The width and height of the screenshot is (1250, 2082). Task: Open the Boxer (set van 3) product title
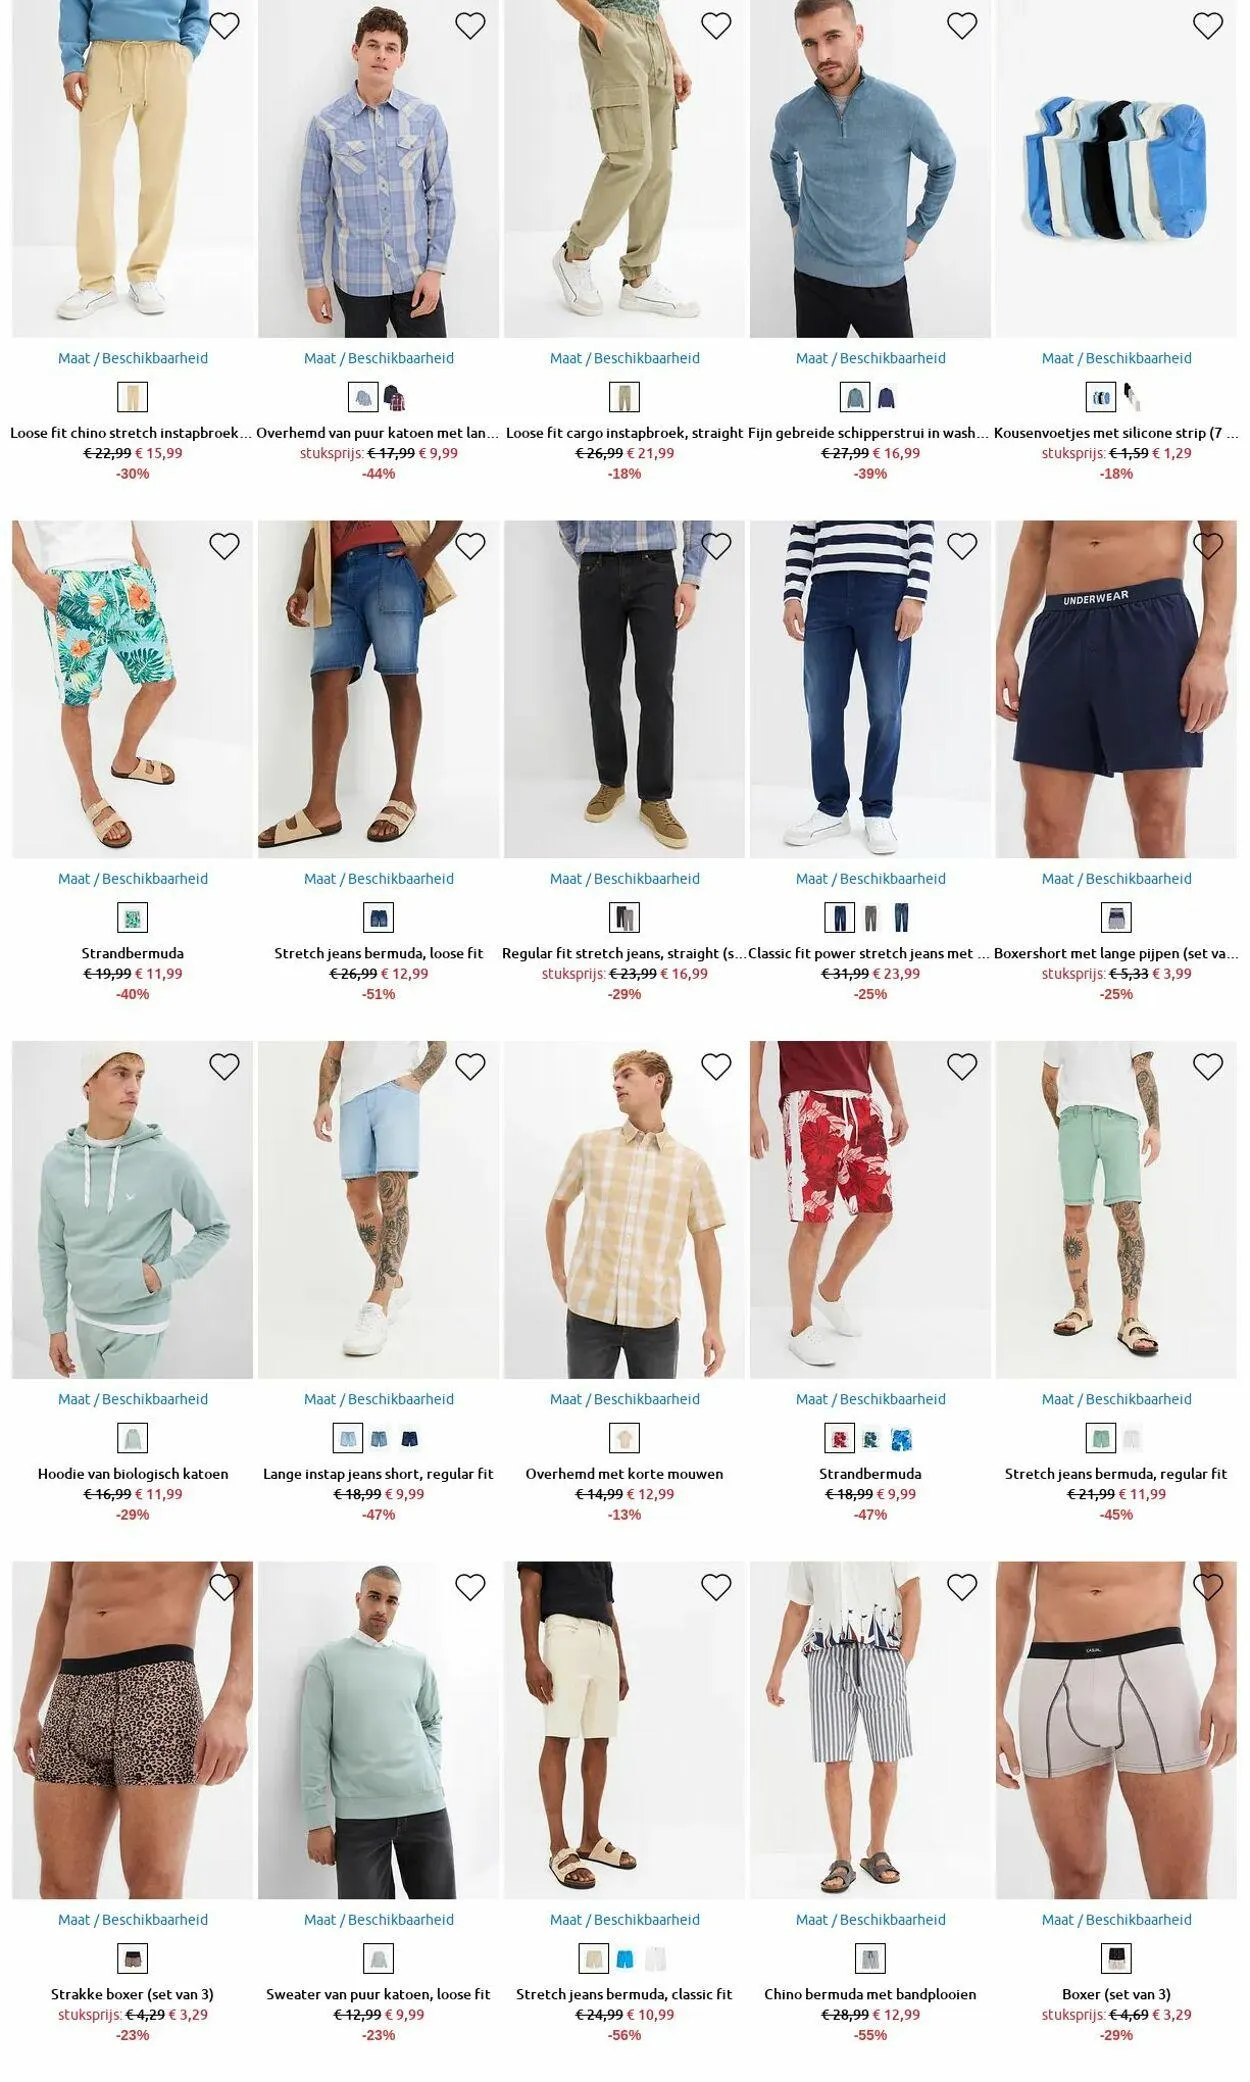click(x=1116, y=1995)
